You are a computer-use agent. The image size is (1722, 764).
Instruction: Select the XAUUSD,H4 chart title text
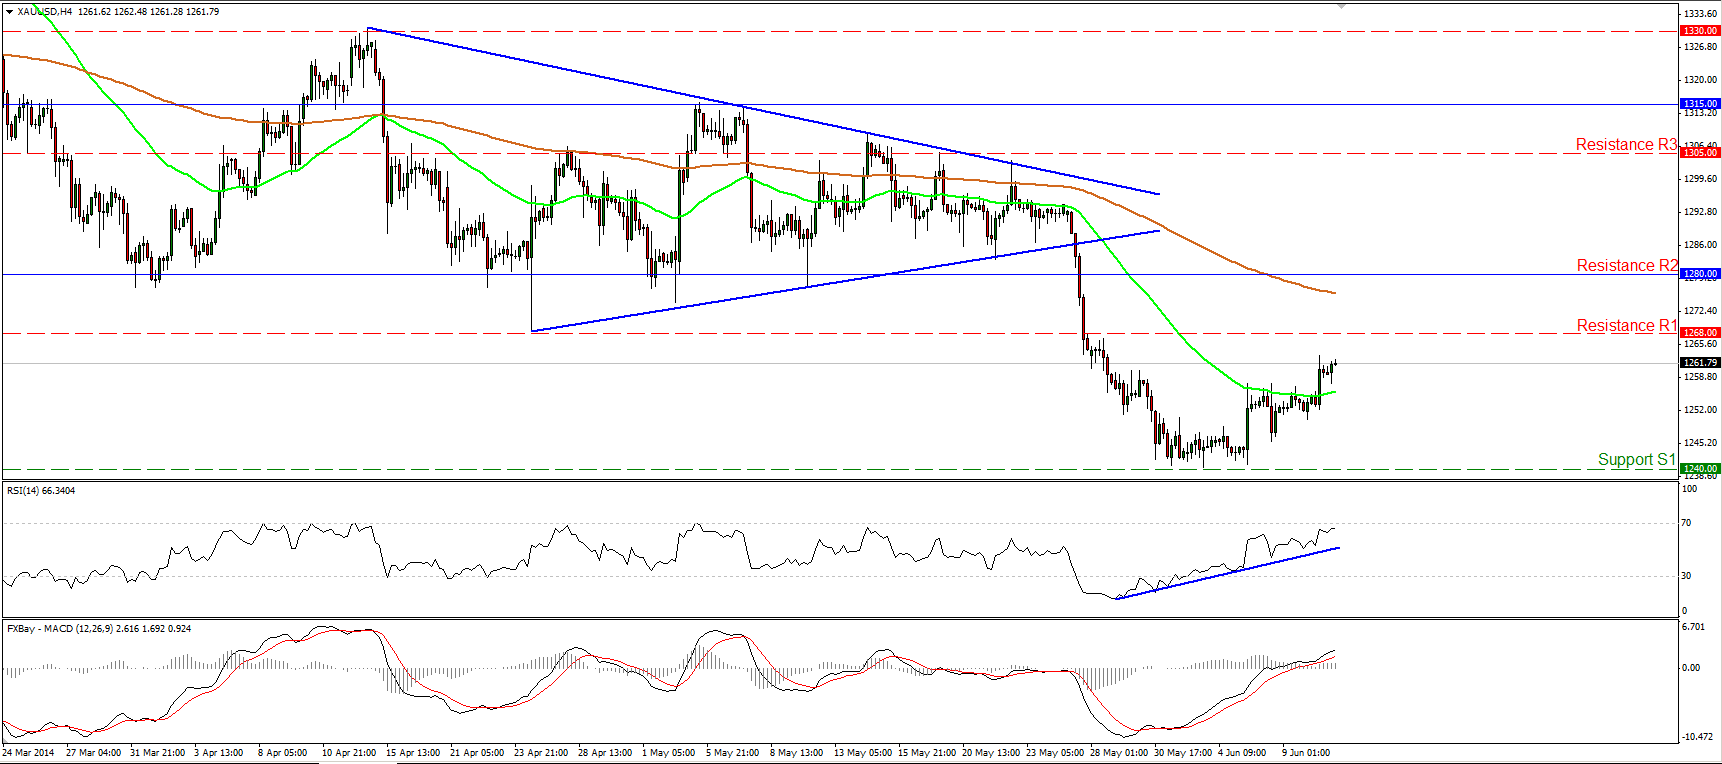45,12
